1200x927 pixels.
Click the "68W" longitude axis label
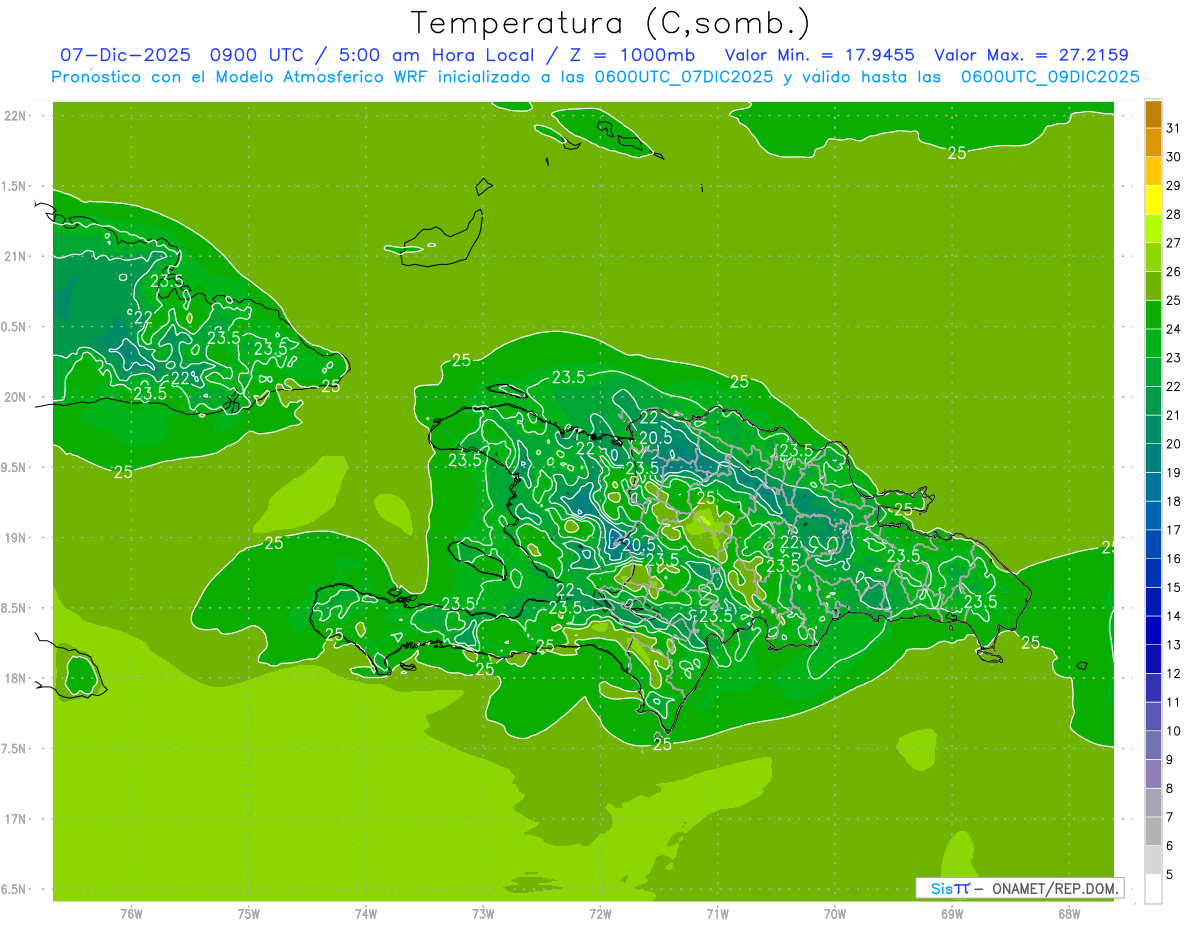pyautogui.click(x=1069, y=913)
